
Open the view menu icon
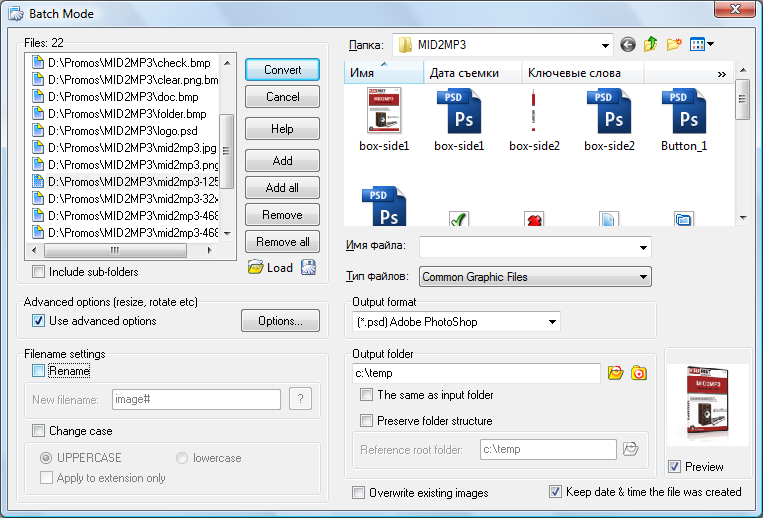[x=703, y=45]
